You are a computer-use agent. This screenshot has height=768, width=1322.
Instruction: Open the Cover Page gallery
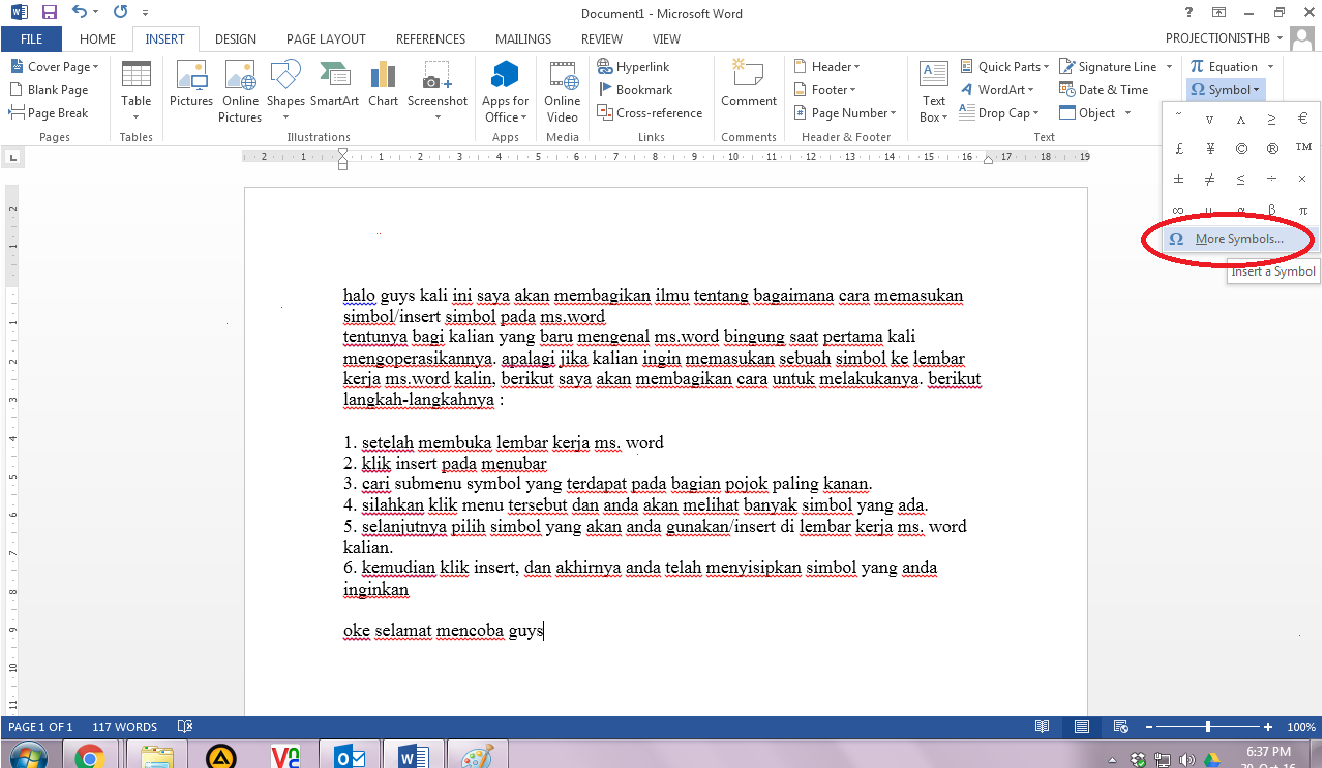click(55, 66)
